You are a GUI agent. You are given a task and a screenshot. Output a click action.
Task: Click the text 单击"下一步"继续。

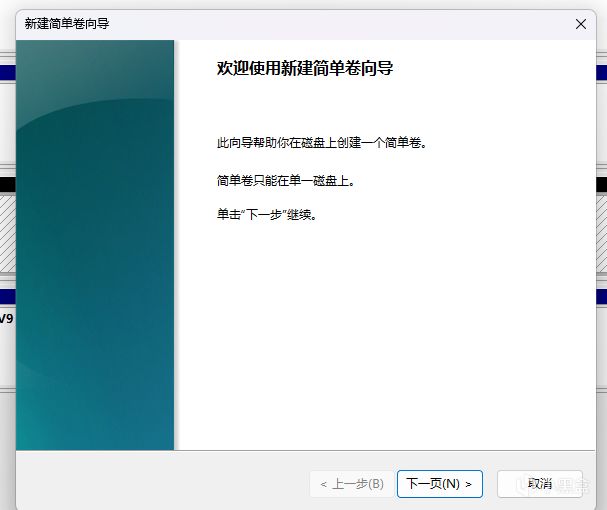(267, 214)
